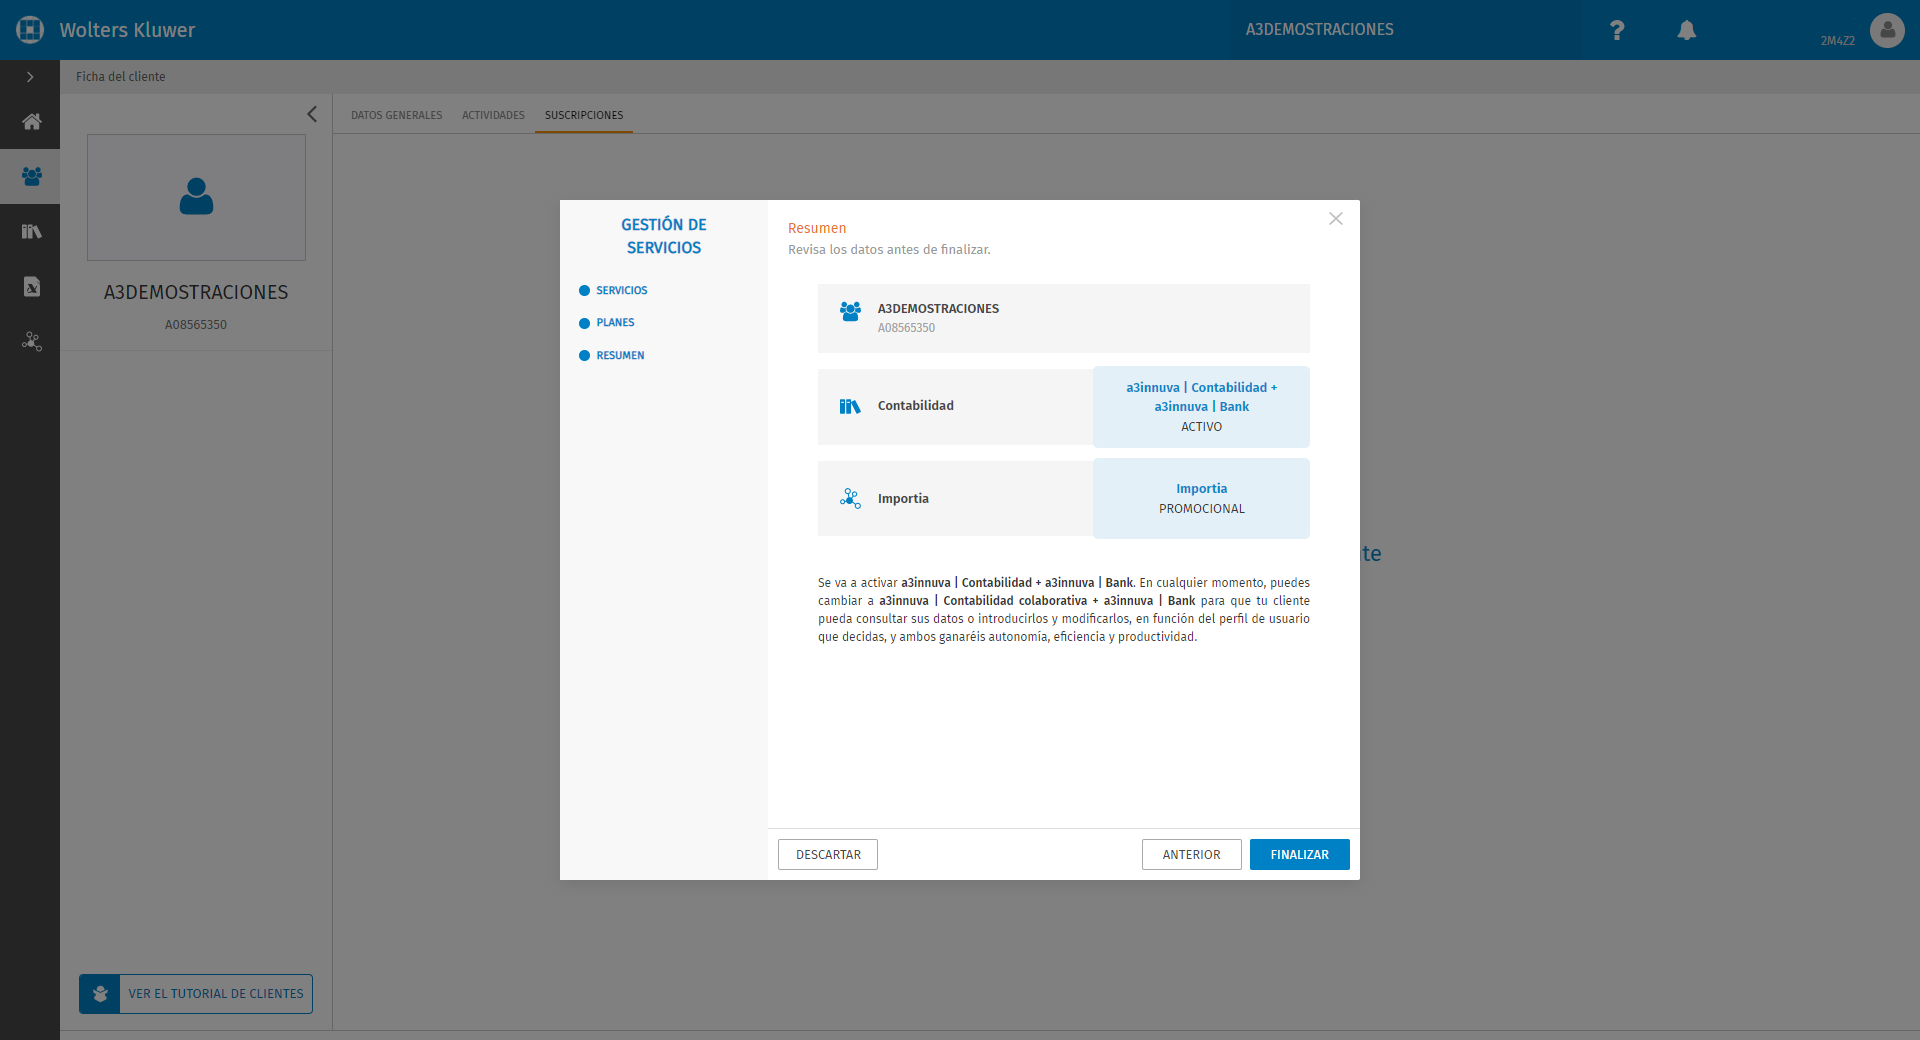Viewport: 1920px width, 1040px height.
Task: Click the a3innuva Contabilidad + Bank plan card
Action: coord(1201,407)
